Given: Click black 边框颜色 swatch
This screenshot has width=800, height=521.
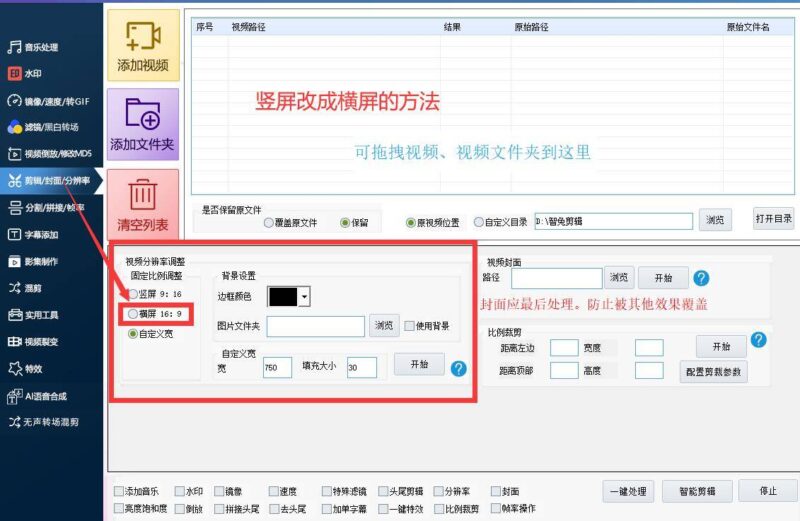Looking at the screenshot, I should [x=283, y=296].
